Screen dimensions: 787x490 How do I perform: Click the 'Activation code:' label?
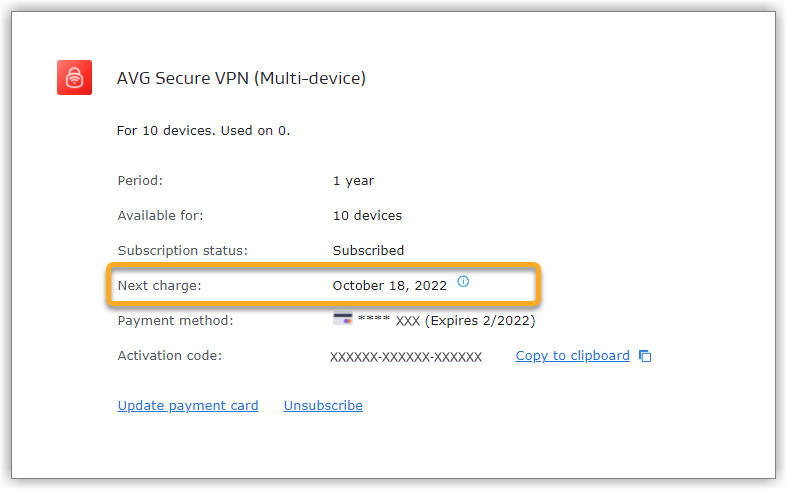coord(170,356)
